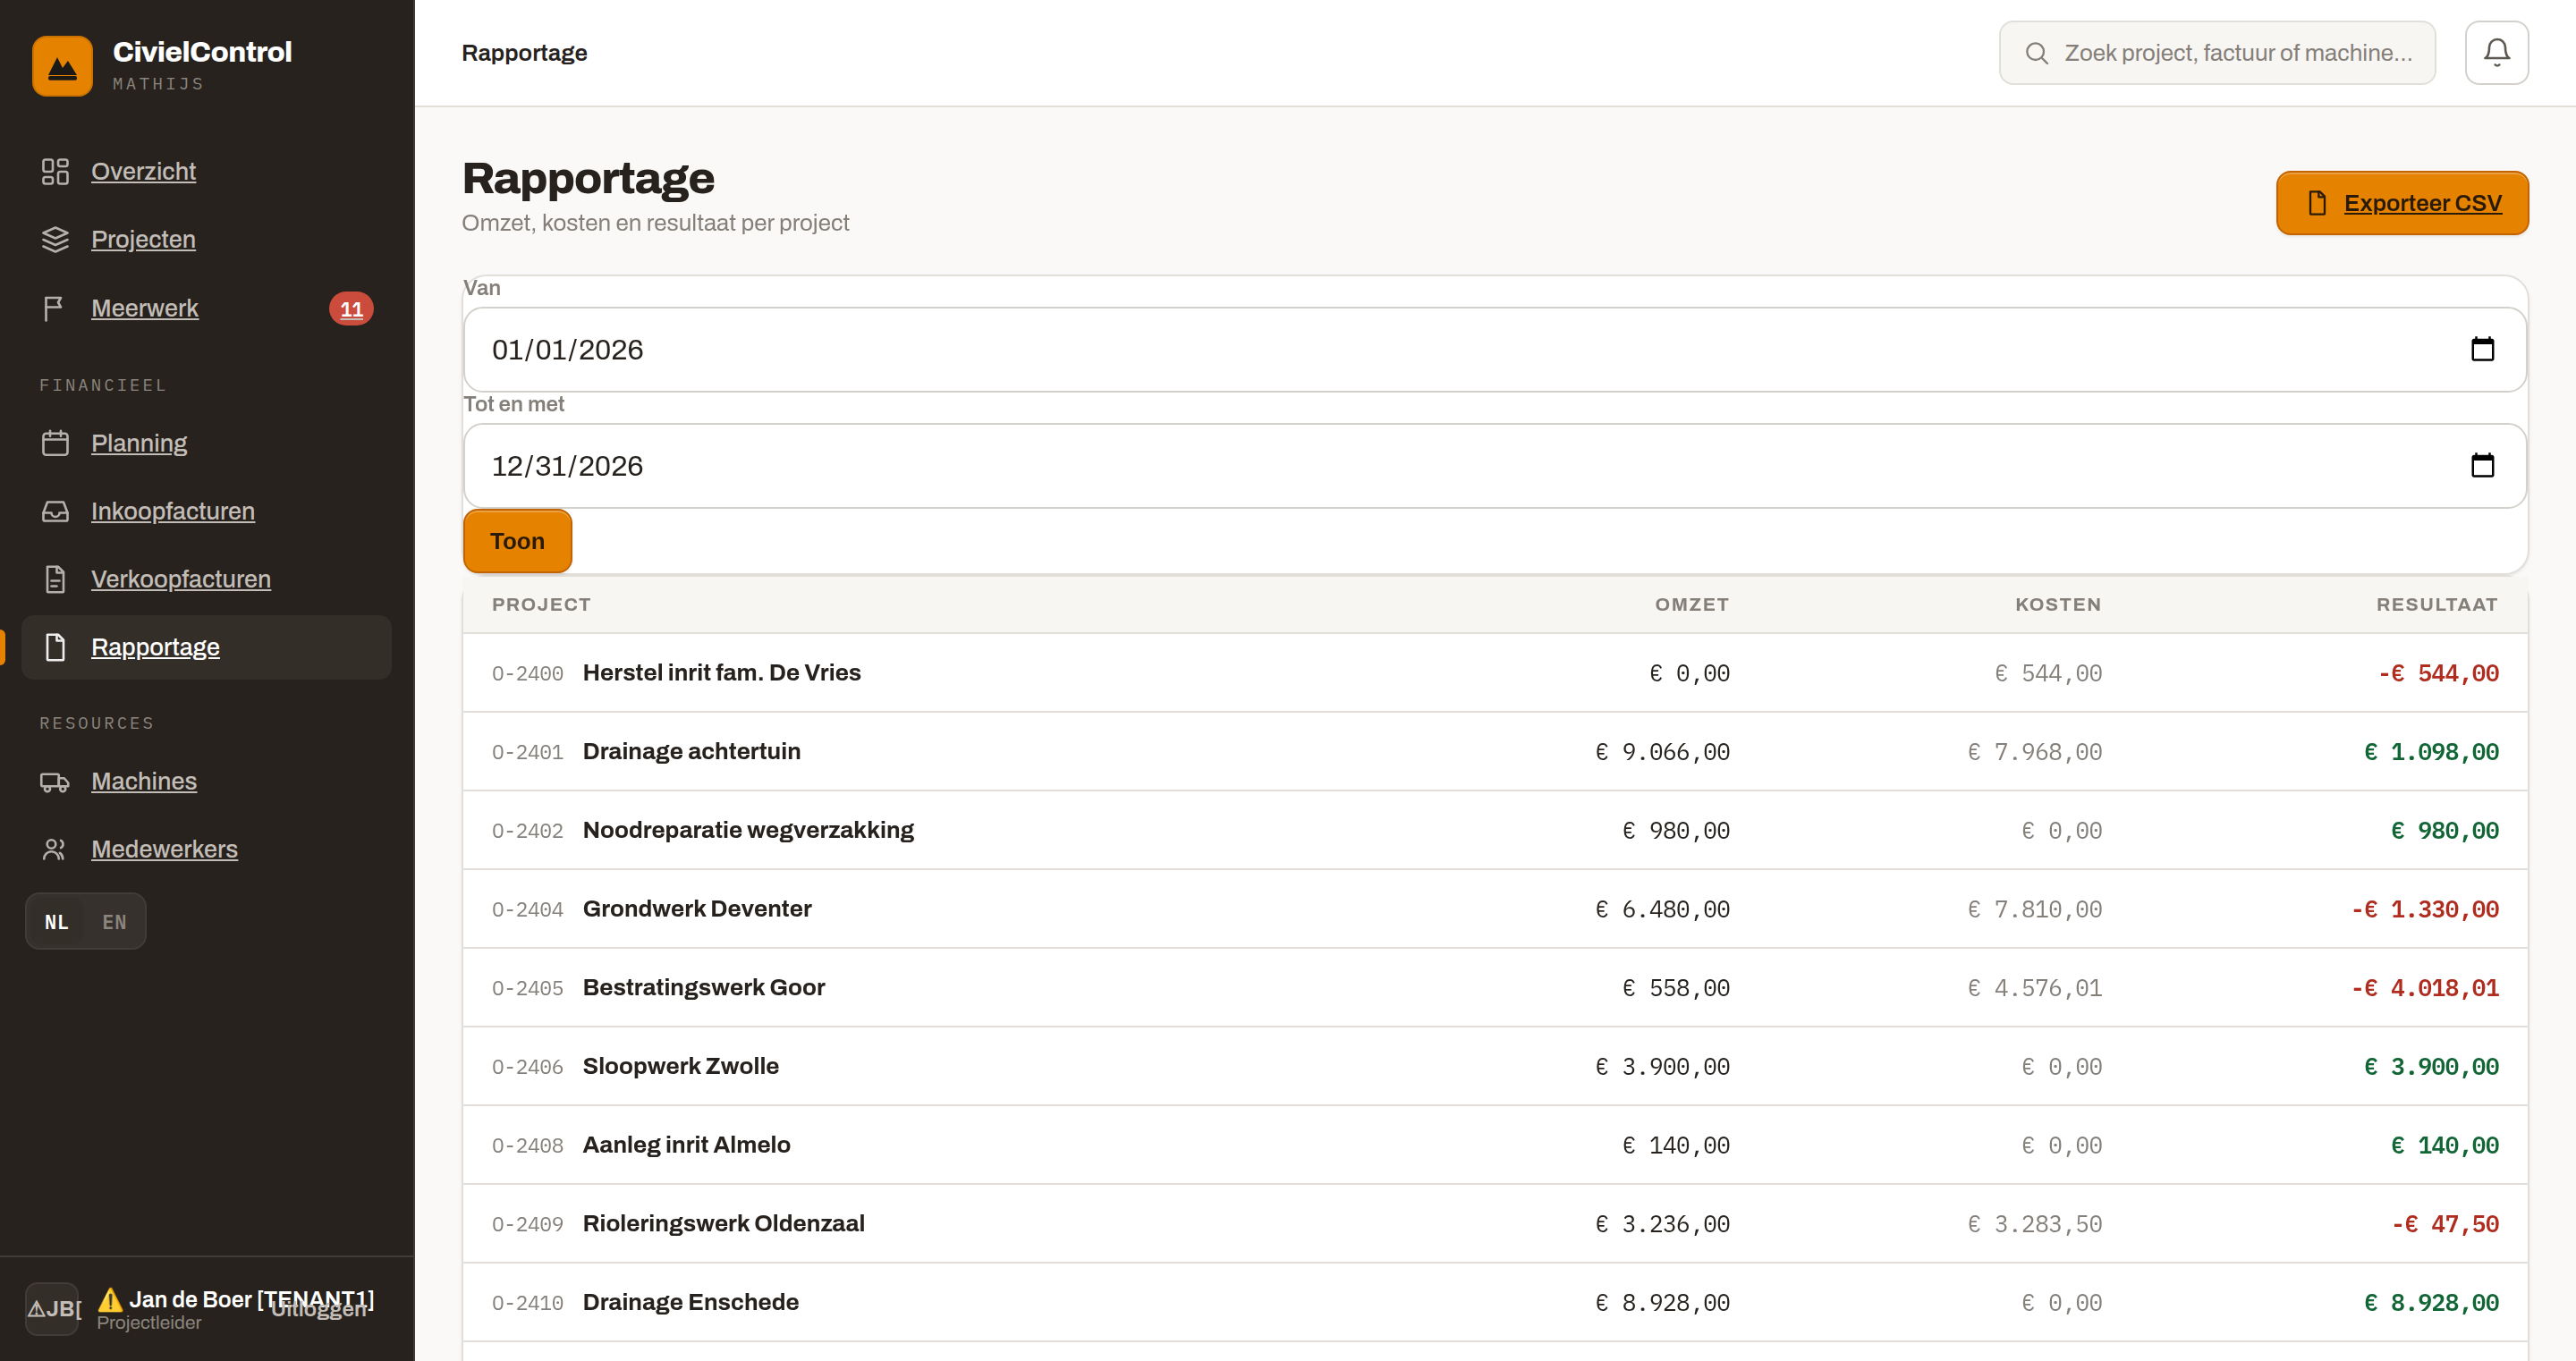Screen dimensions: 2576x1361
Task: Click project code 0-2400
Action: pos(527,673)
